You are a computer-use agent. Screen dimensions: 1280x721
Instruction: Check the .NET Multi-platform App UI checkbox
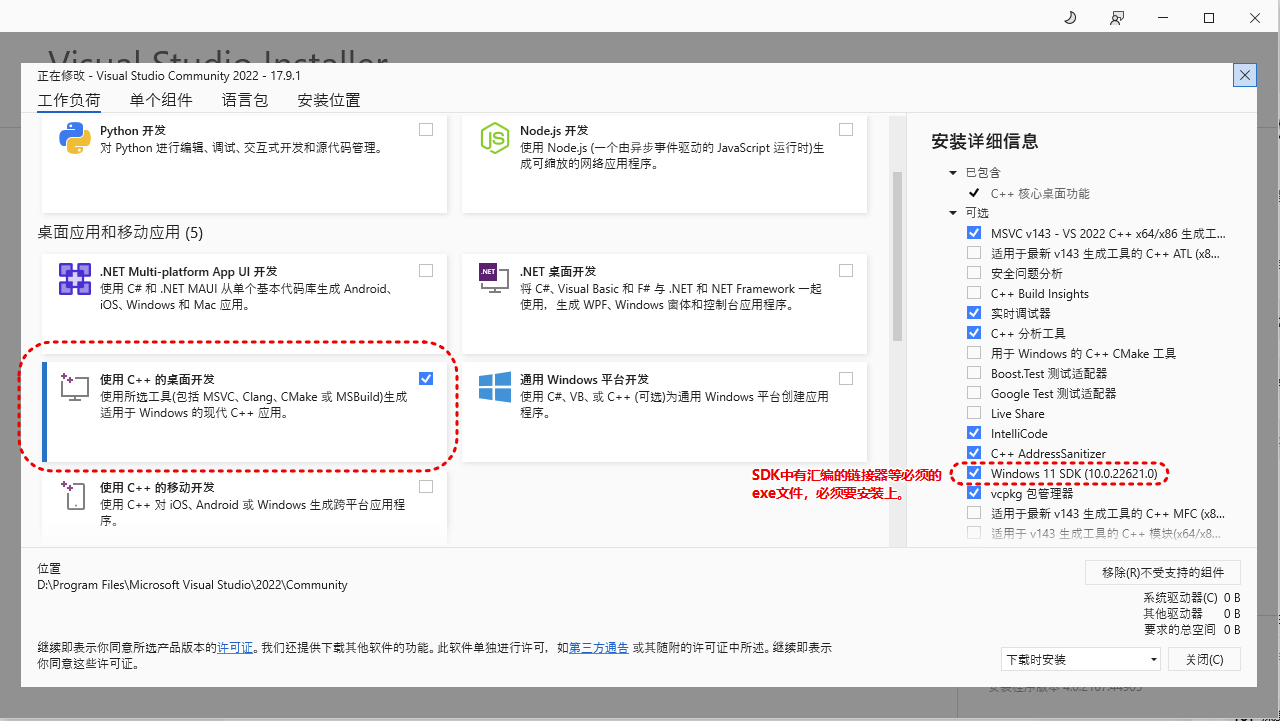click(426, 270)
